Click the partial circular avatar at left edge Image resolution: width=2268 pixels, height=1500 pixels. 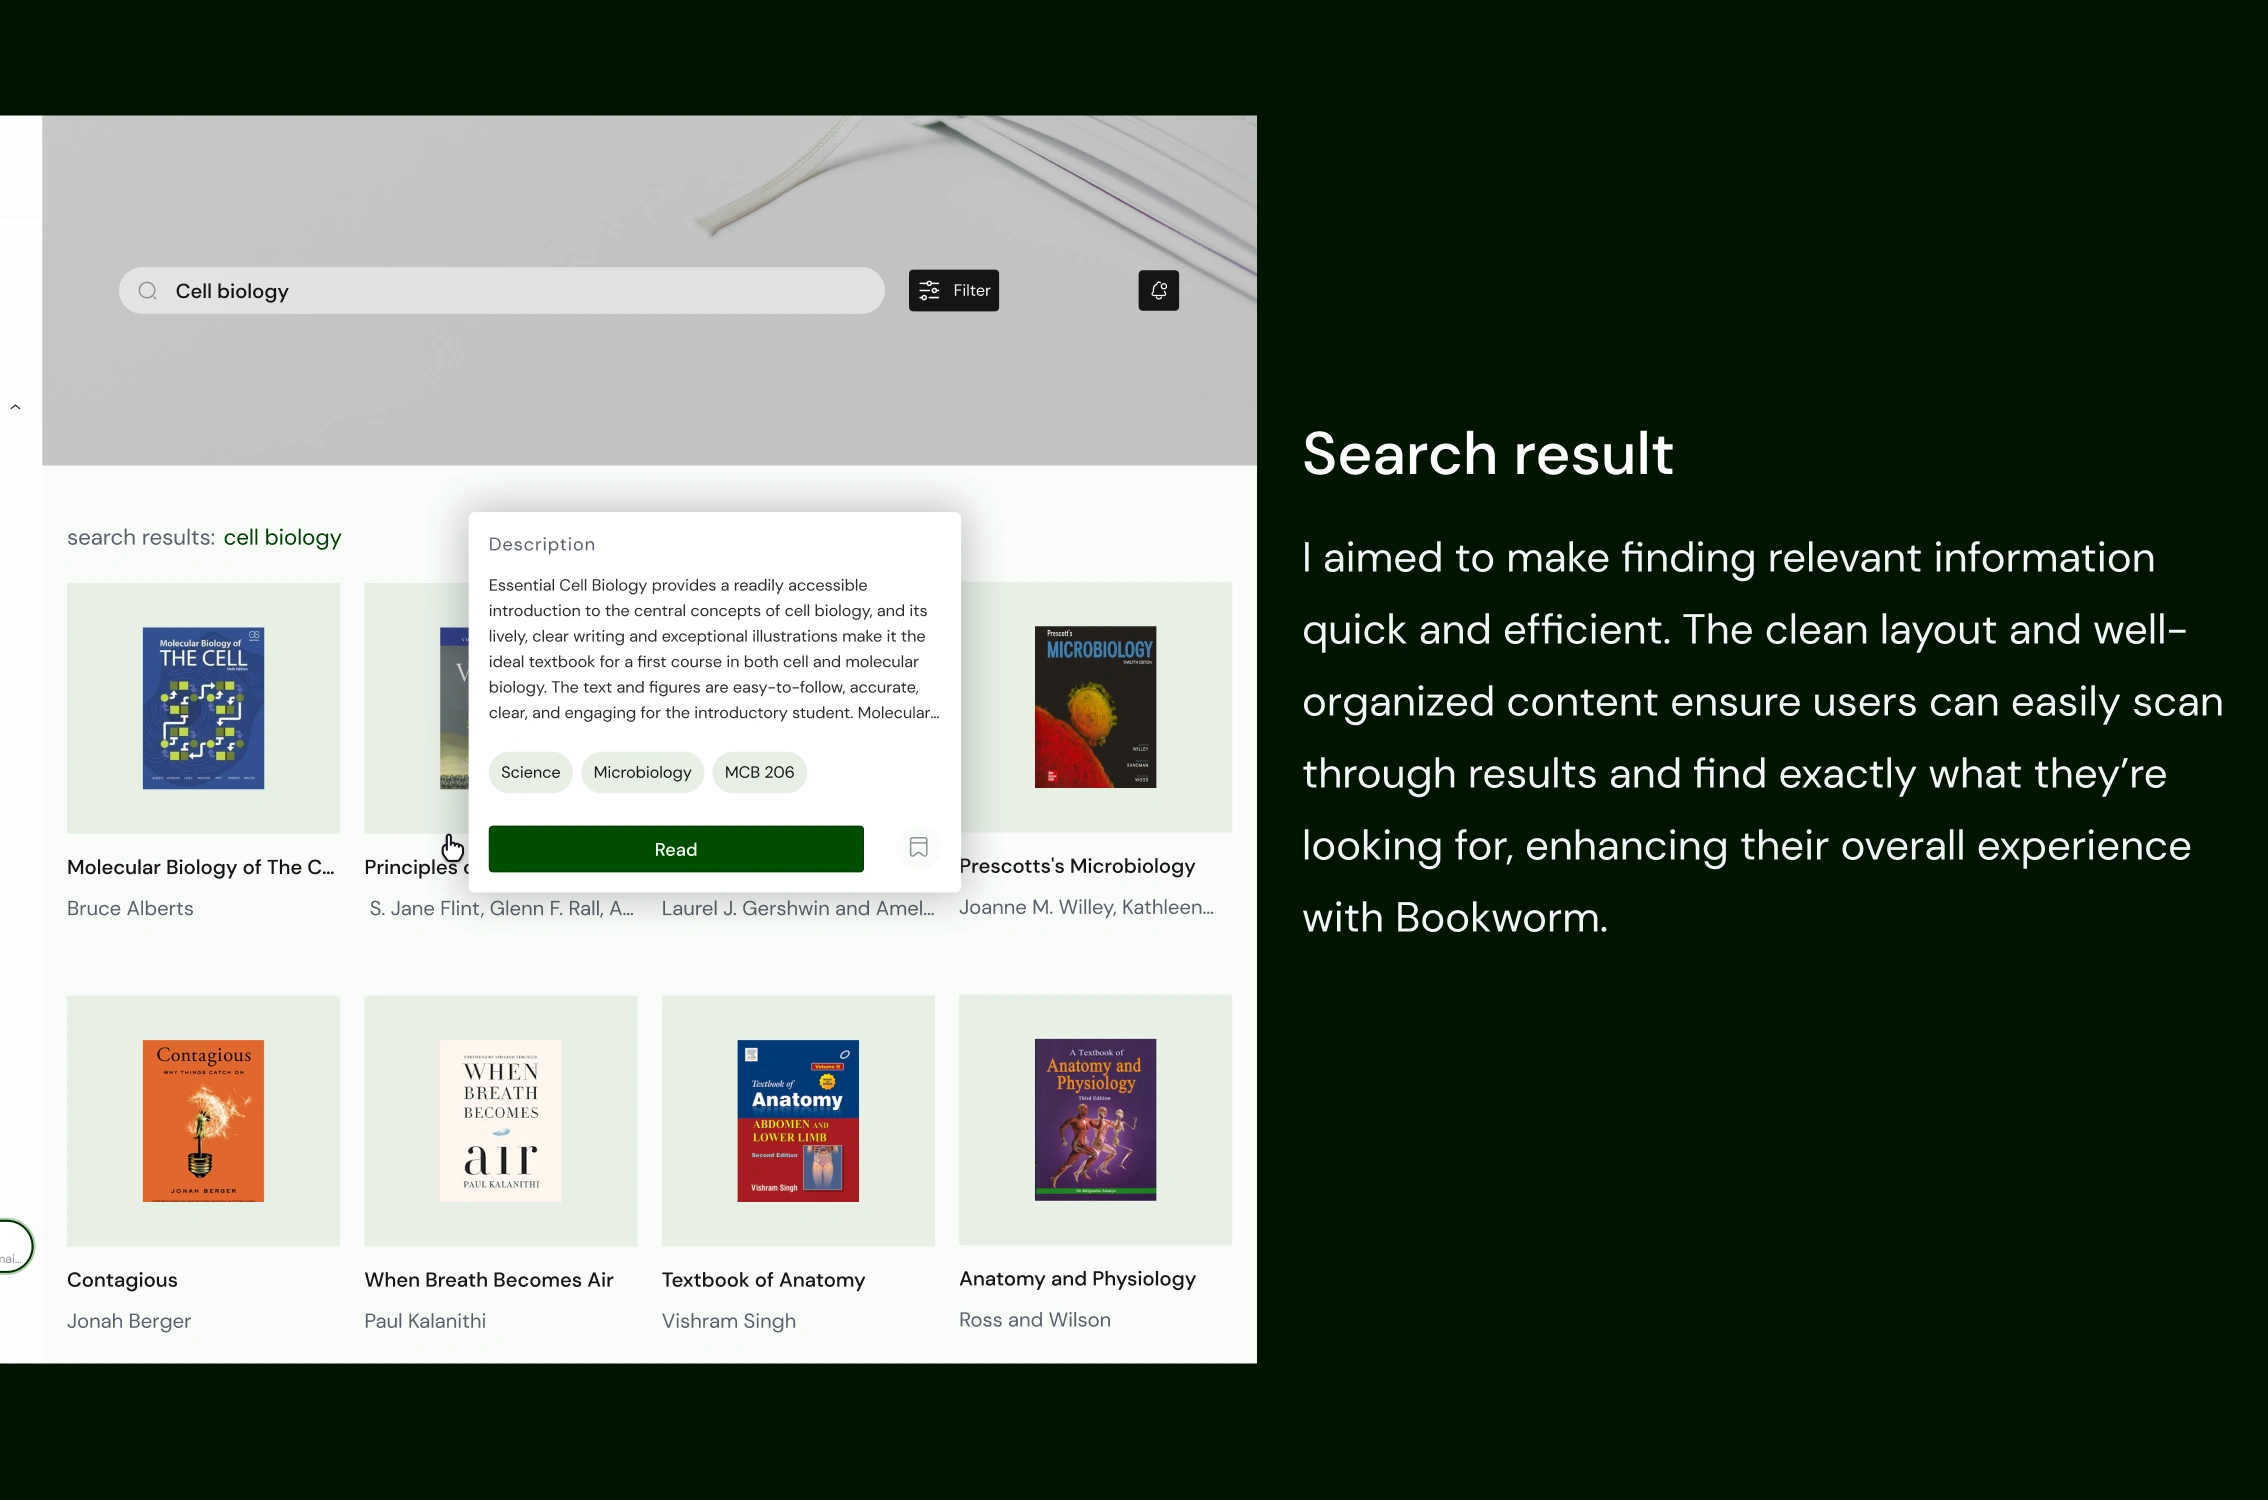pyautogui.click(x=14, y=1247)
